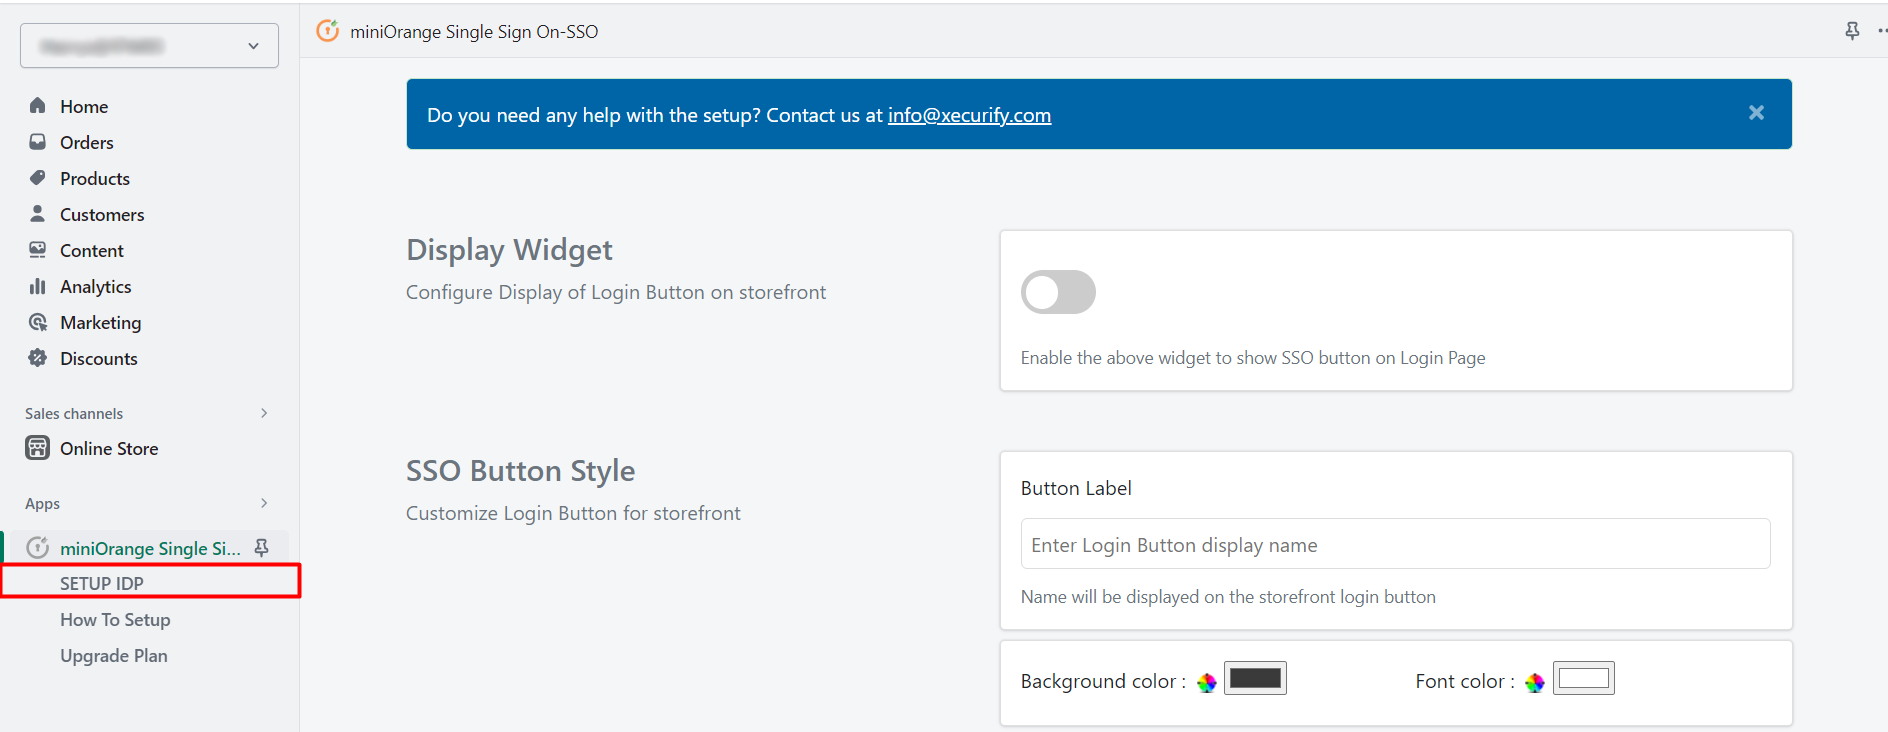
Task: Pick the white font color swatch
Action: pos(1583,678)
